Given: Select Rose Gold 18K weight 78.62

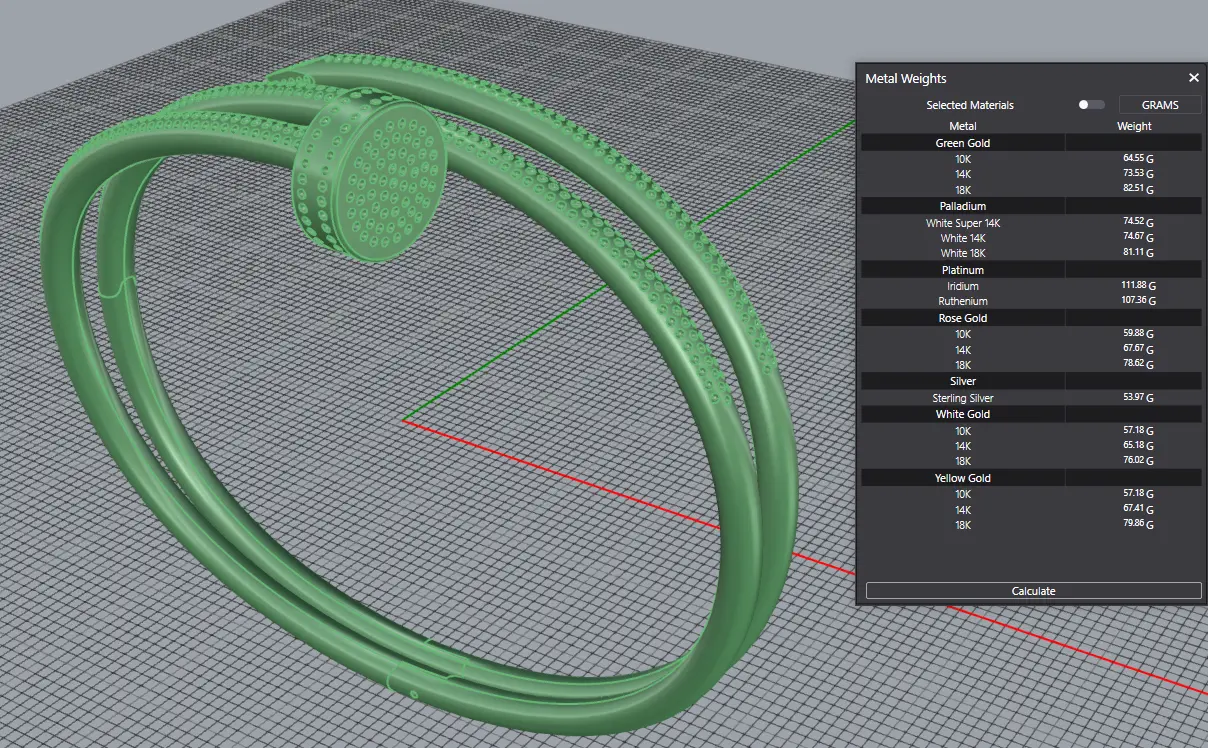Looking at the screenshot, I should [x=1138, y=365].
